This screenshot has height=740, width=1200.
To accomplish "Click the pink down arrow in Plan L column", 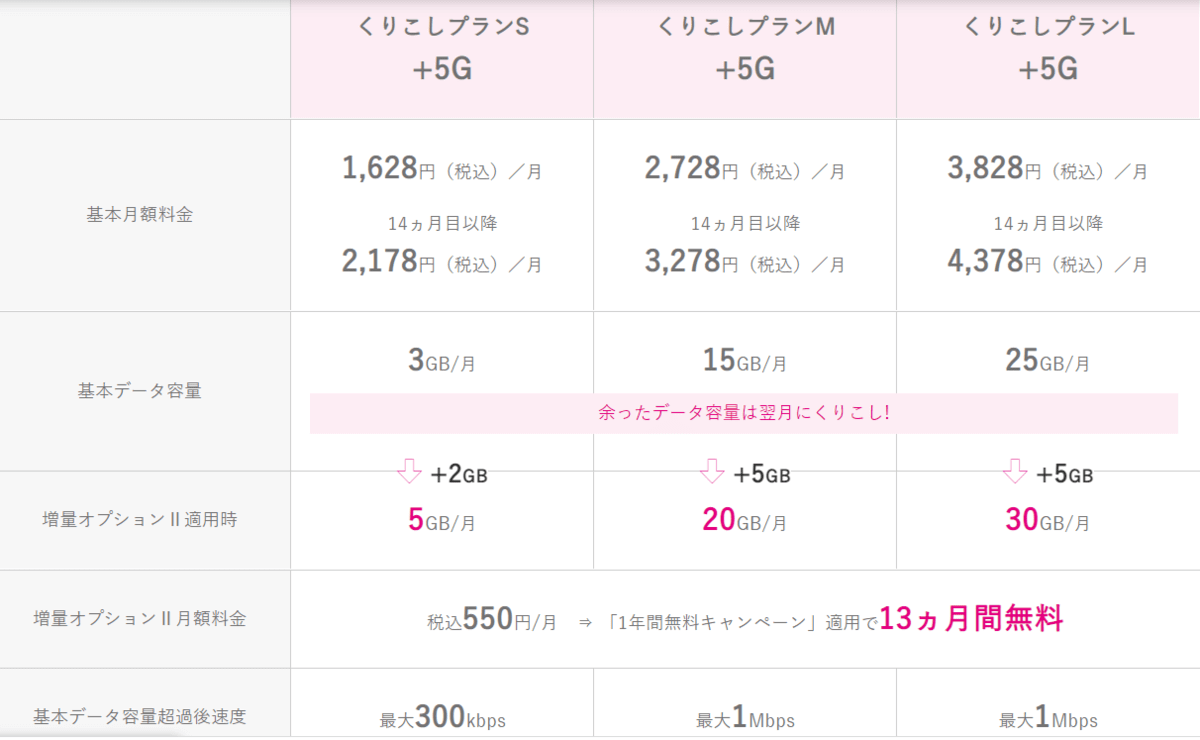I will tap(1015, 472).
